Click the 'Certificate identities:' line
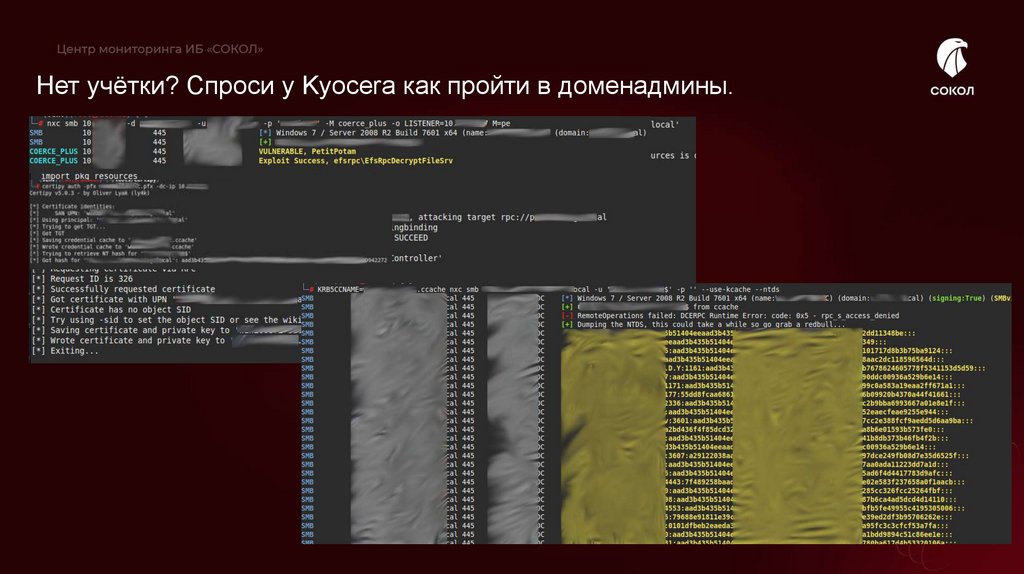This screenshot has height=574, width=1024. click(73, 206)
